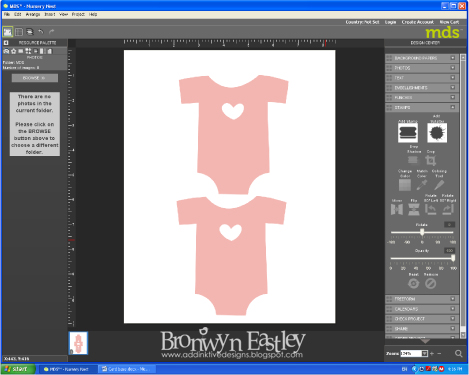
Task: Open the Insert menu
Action: pos(50,14)
